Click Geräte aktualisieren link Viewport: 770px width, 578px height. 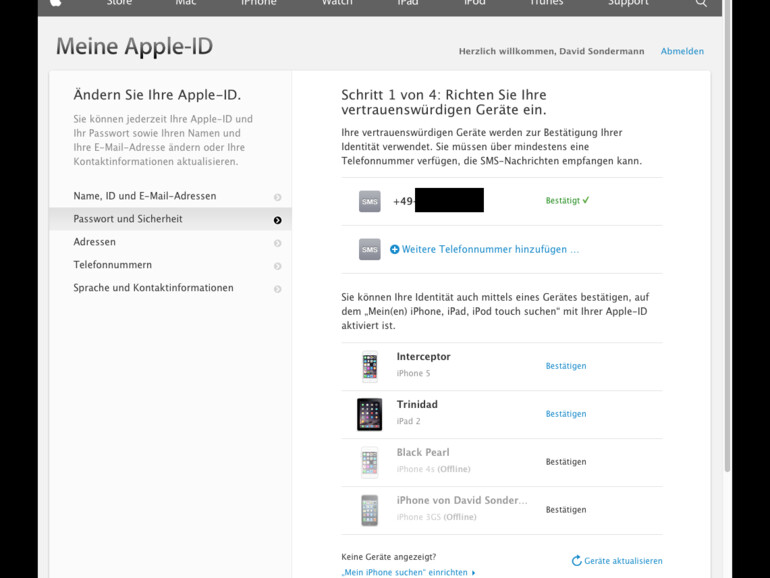click(623, 561)
